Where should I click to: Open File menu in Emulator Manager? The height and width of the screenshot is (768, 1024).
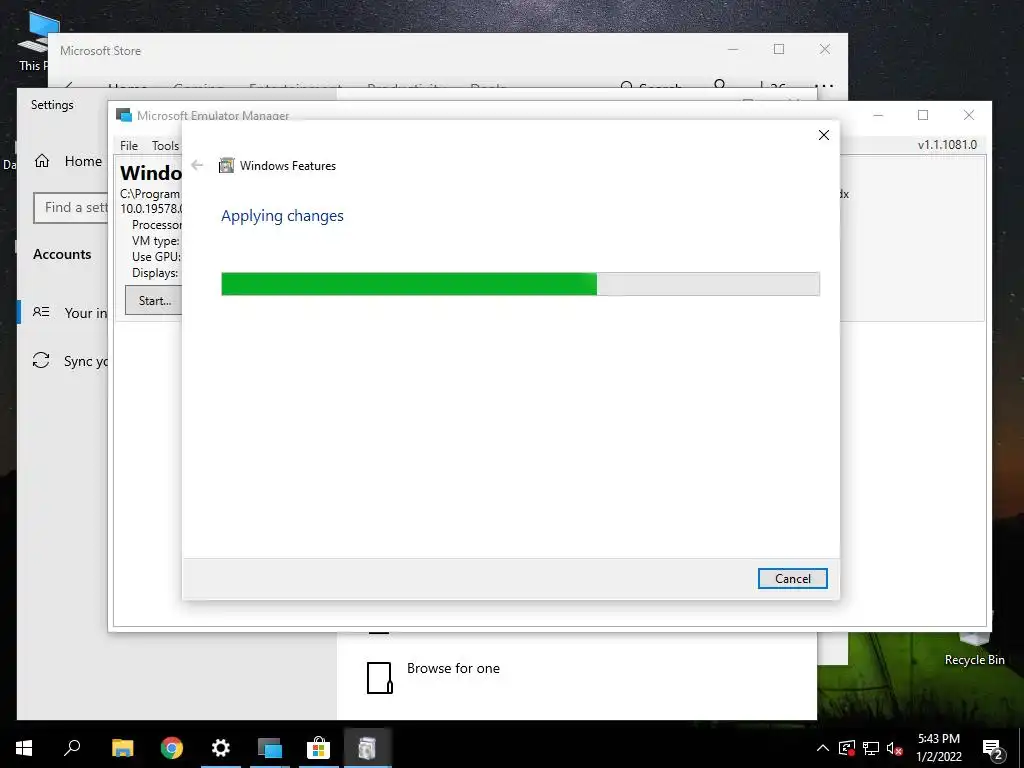tap(129, 146)
